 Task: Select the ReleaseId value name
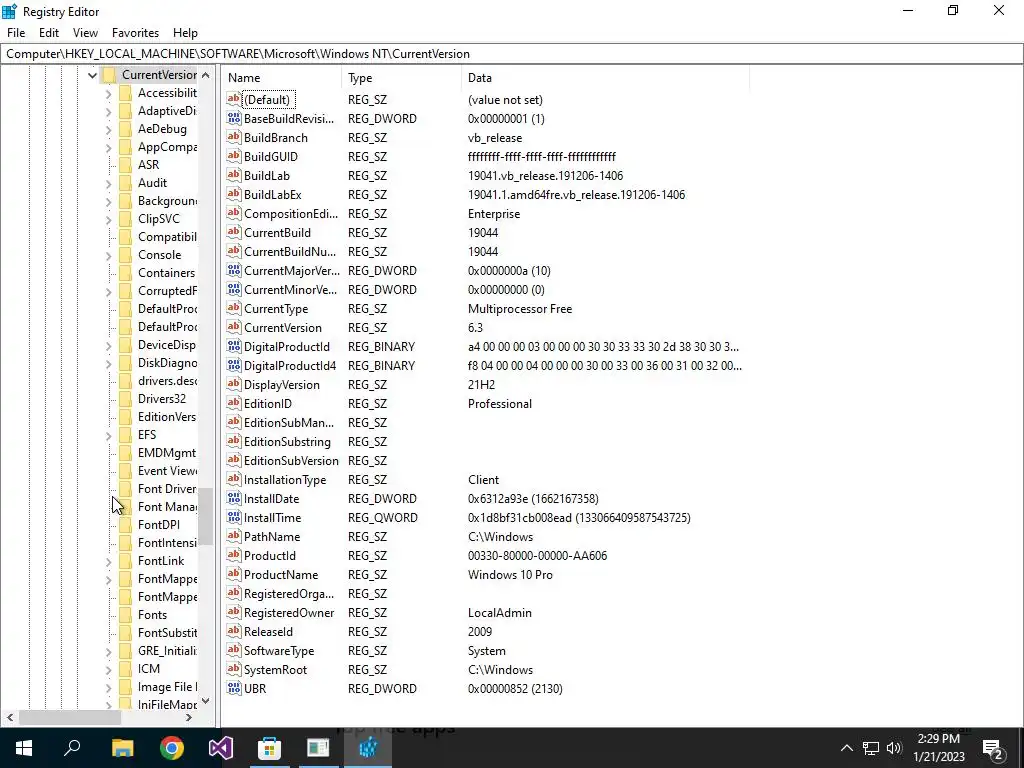[268, 632]
